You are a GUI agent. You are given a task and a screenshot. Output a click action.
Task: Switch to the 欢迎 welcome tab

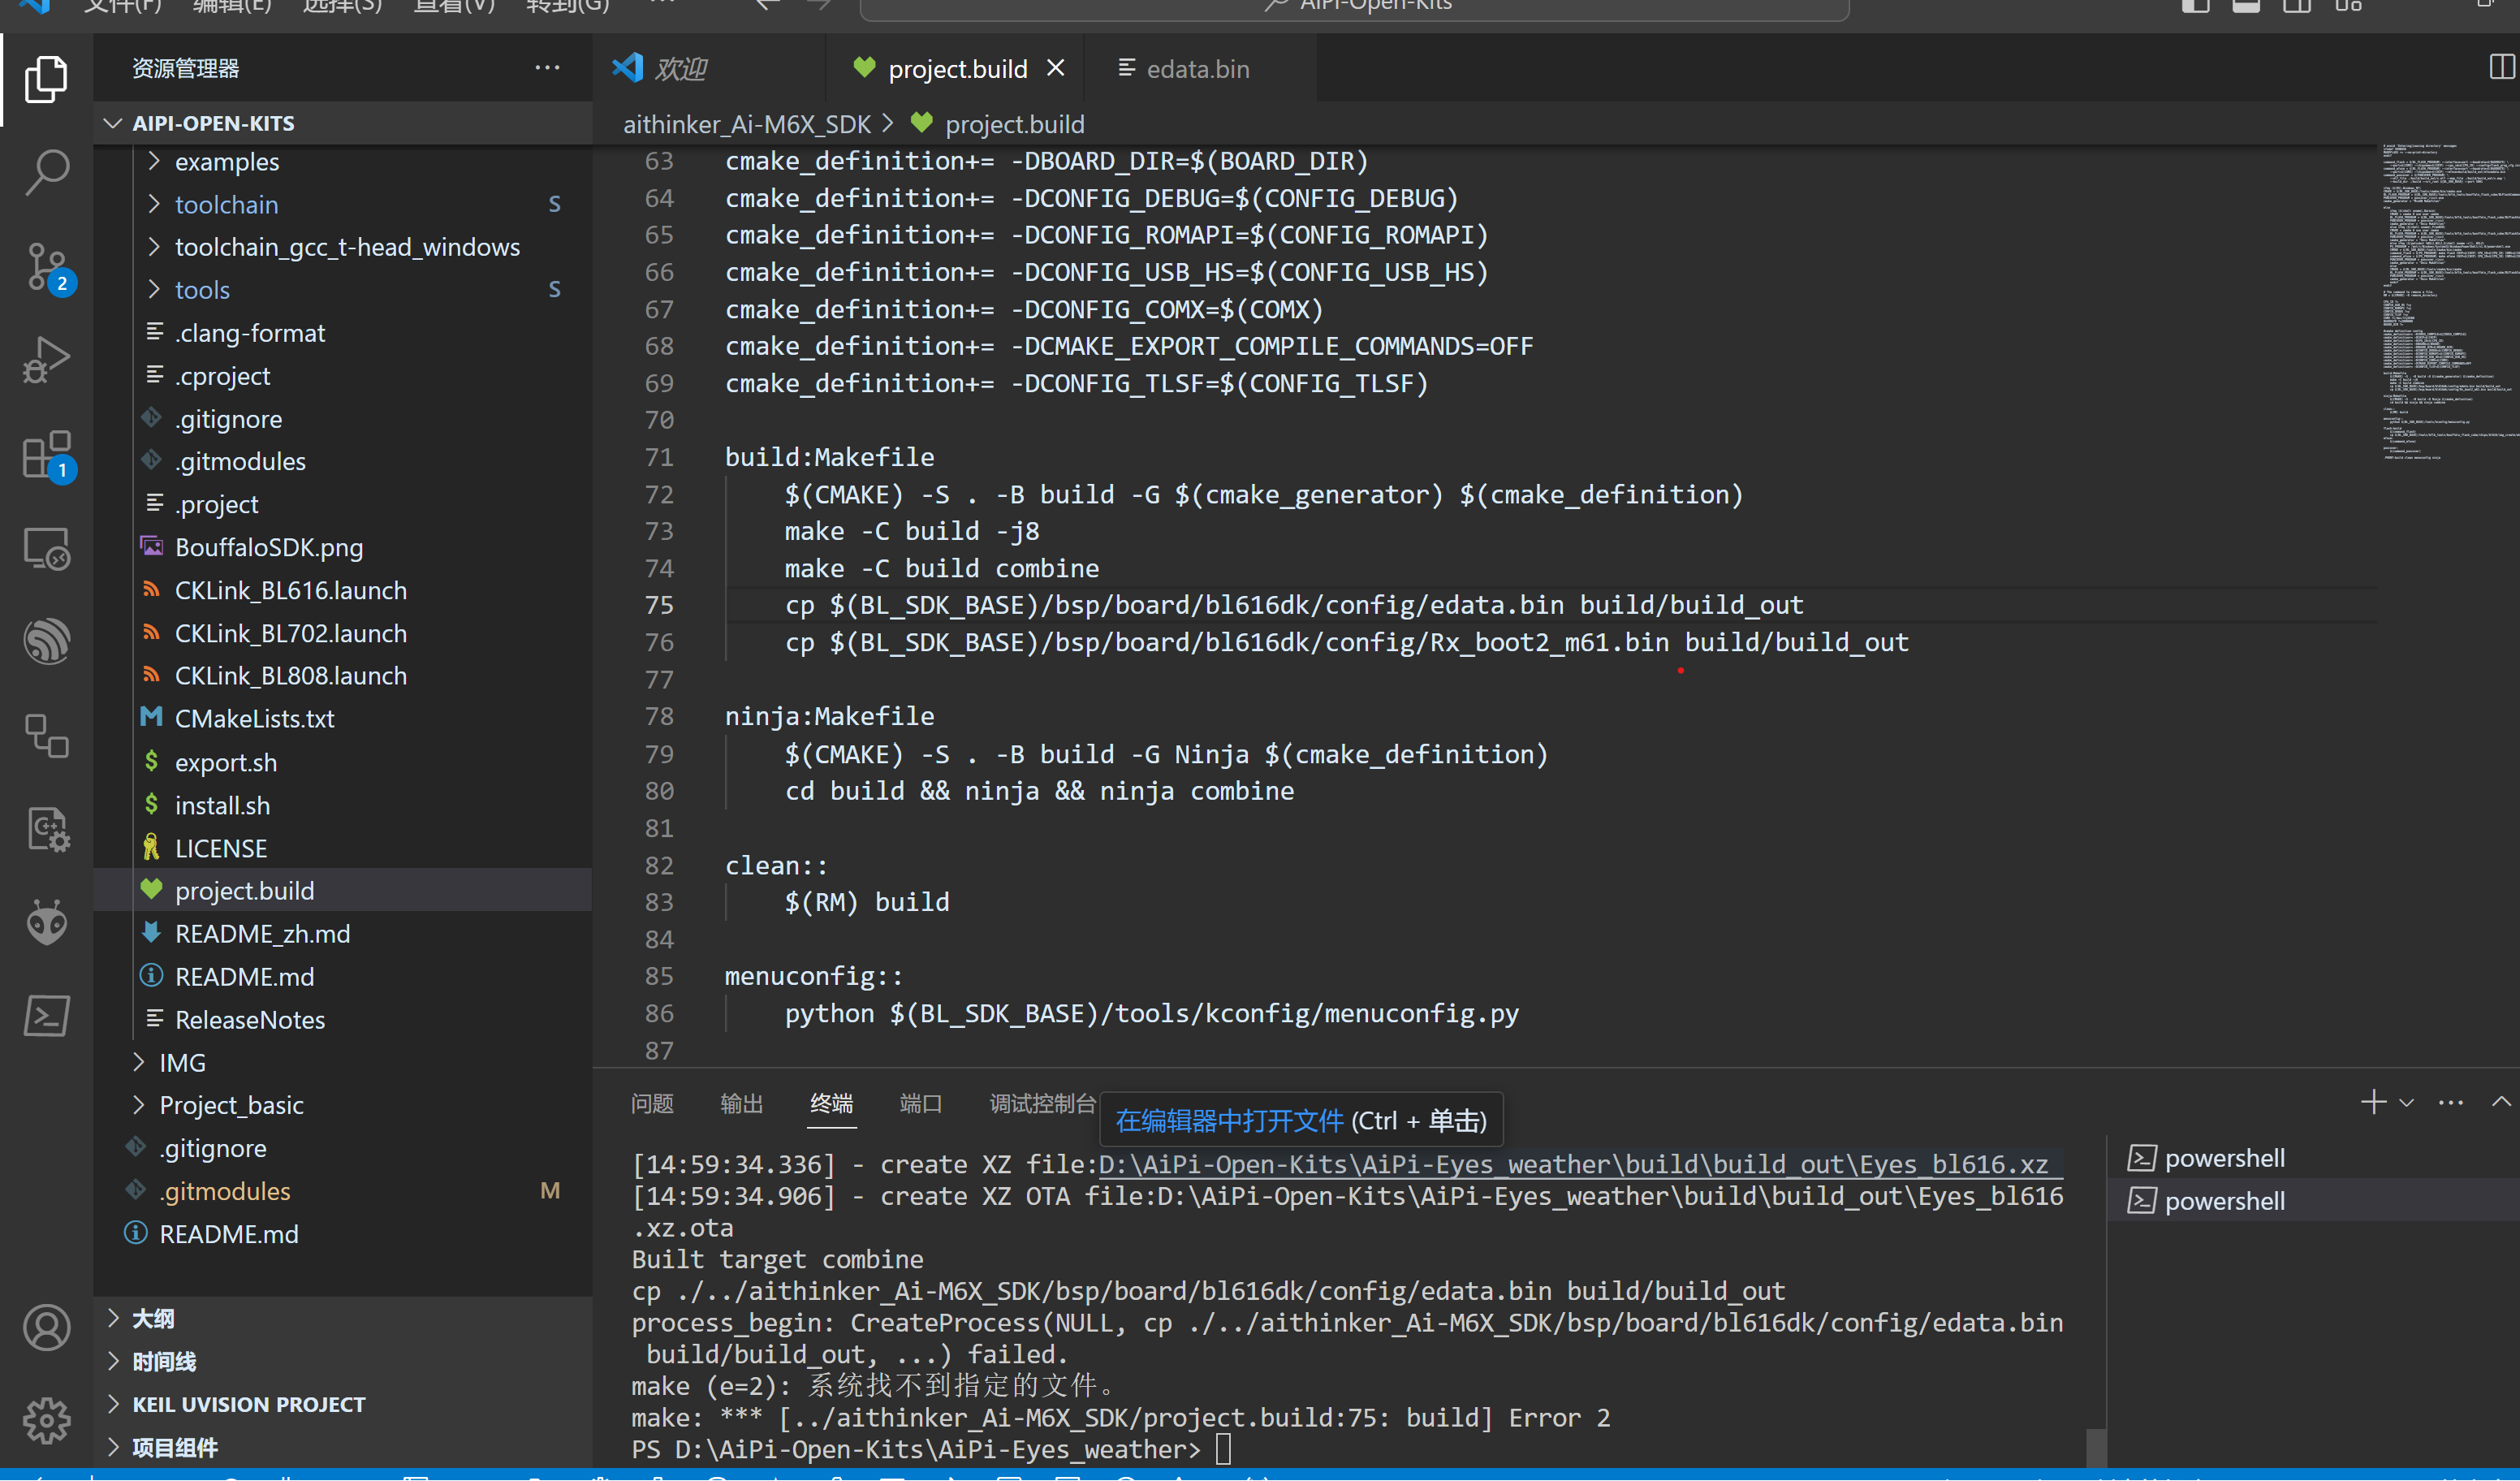point(709,68)
